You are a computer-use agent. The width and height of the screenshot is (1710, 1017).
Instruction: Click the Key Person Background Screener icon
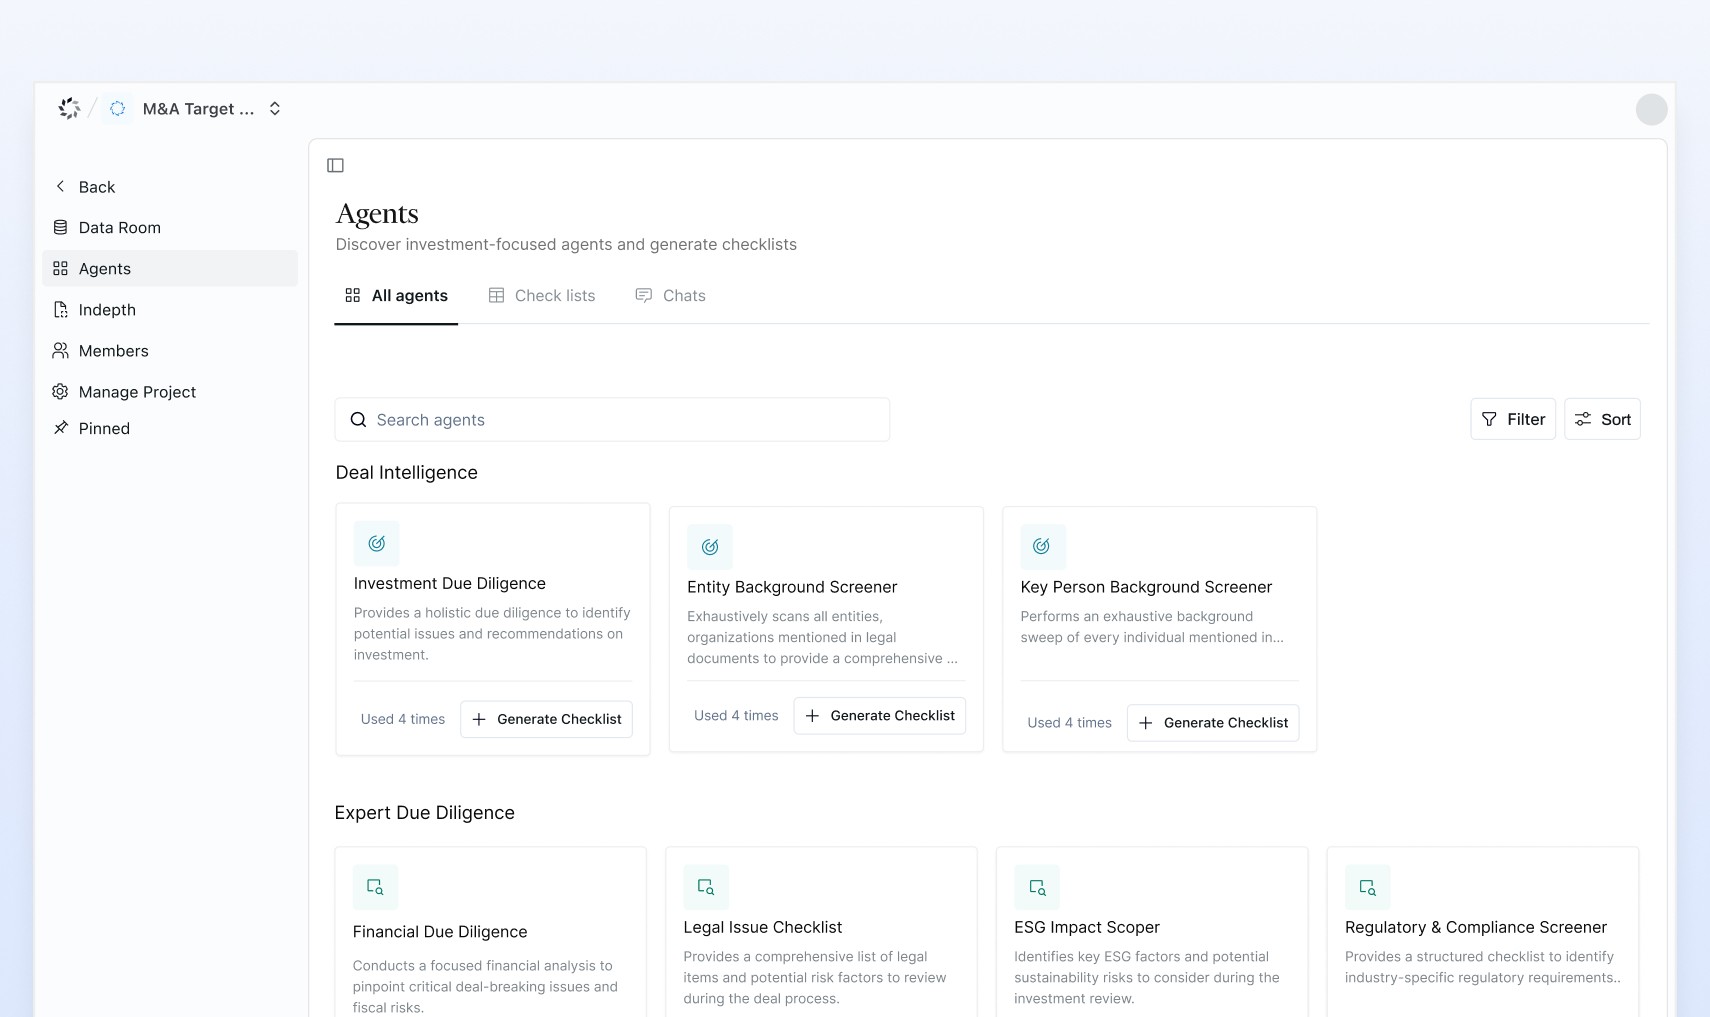click(1042, 547)
